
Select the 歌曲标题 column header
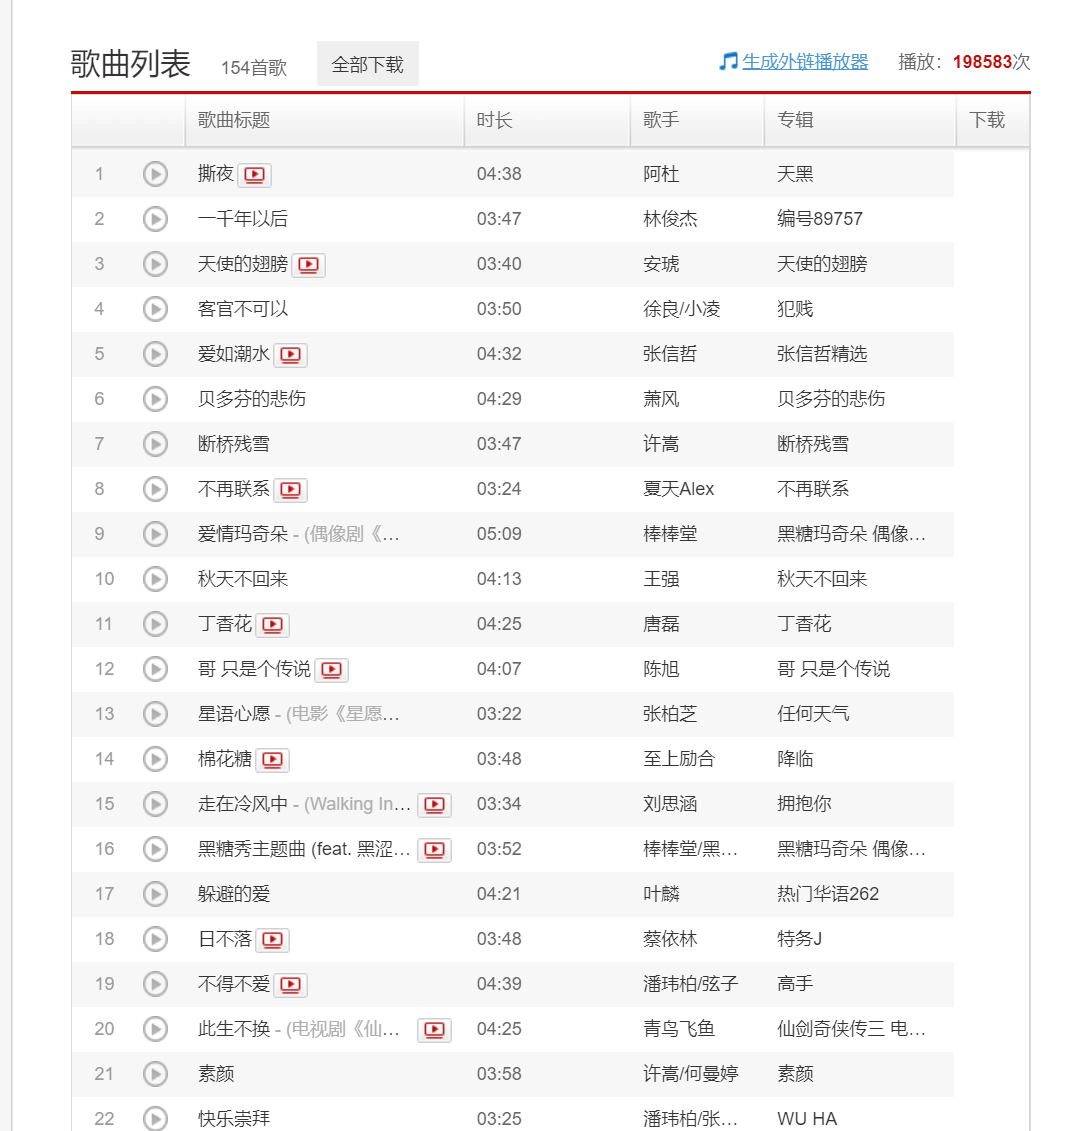[233, 120]
